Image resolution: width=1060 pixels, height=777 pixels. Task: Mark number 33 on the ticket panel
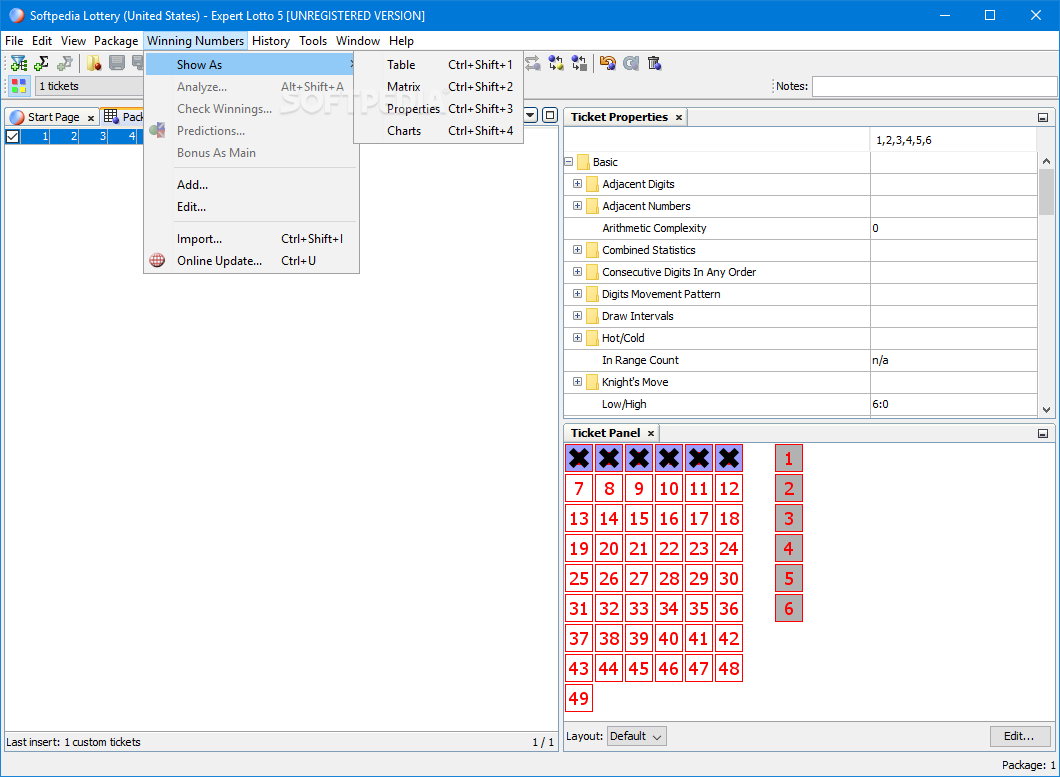click(x=639, y=609)
